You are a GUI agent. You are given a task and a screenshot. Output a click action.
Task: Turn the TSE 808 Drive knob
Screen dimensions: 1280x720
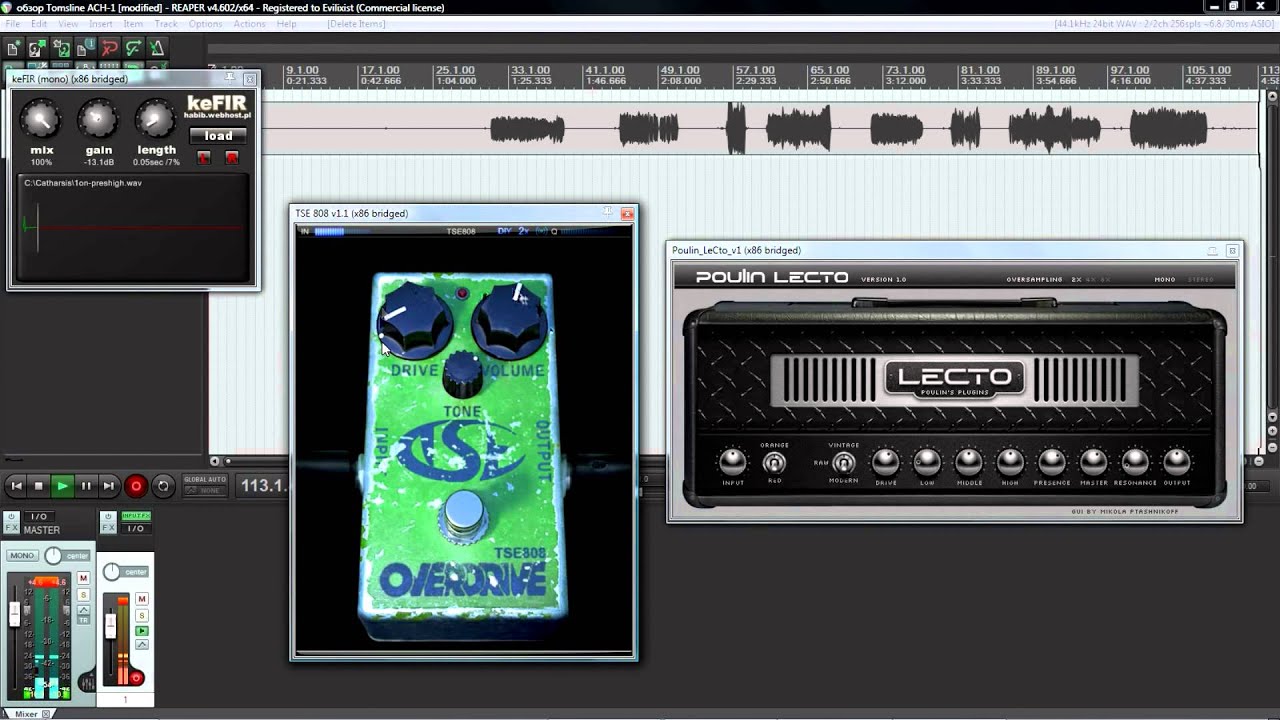point(414,319)
